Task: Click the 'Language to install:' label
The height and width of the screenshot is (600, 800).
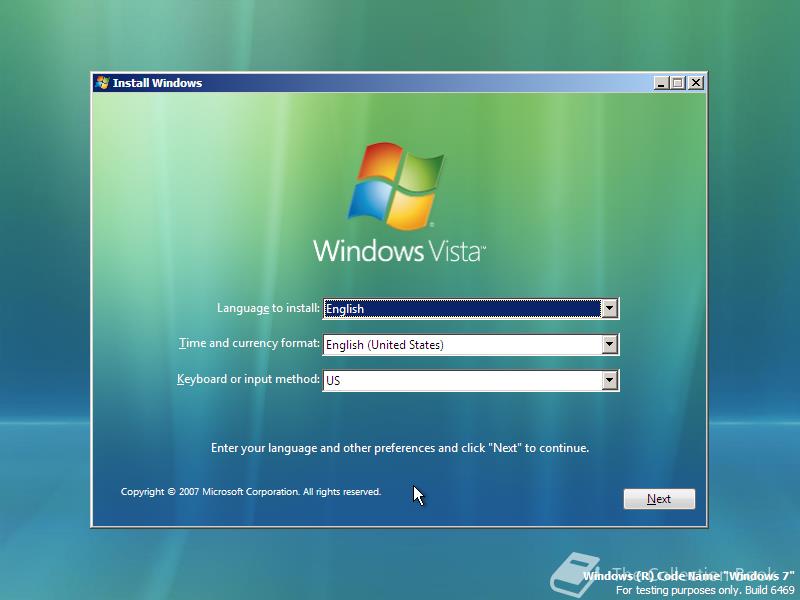Action: [x=268, y=308]
